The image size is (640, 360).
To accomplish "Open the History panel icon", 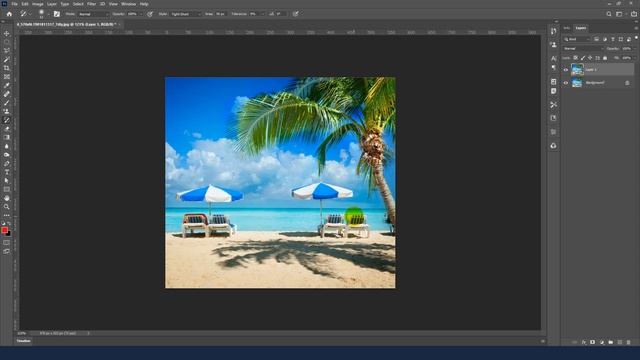I will pos(553,31).
